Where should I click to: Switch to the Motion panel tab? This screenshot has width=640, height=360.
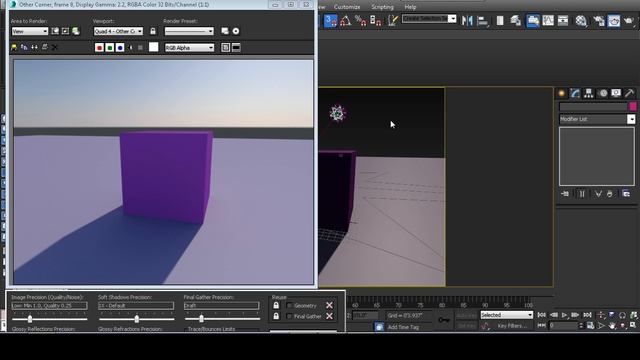(602, 93)
